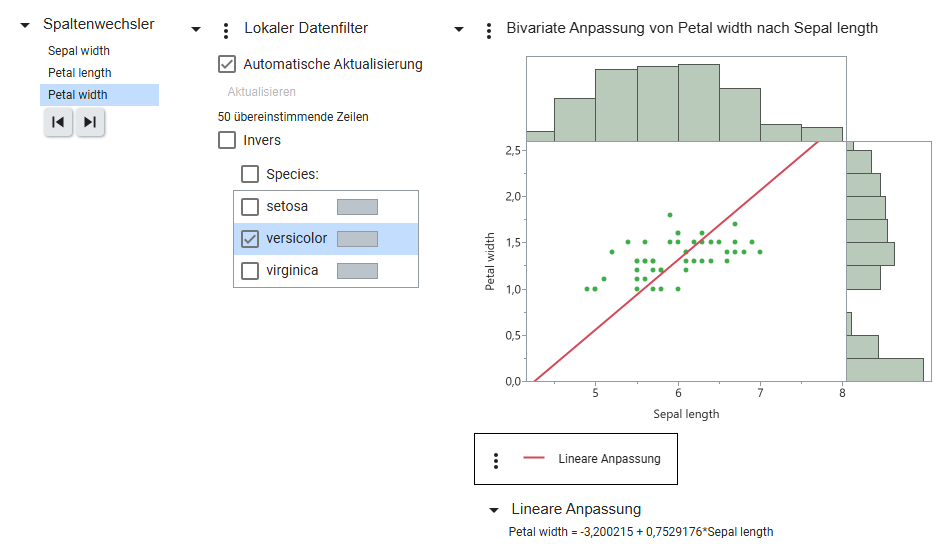The width and height of the screenshot is (944, 544).
Task: Uncheck Automatische Aktualisierung checkbox
Action: click(x=227, y=64)
